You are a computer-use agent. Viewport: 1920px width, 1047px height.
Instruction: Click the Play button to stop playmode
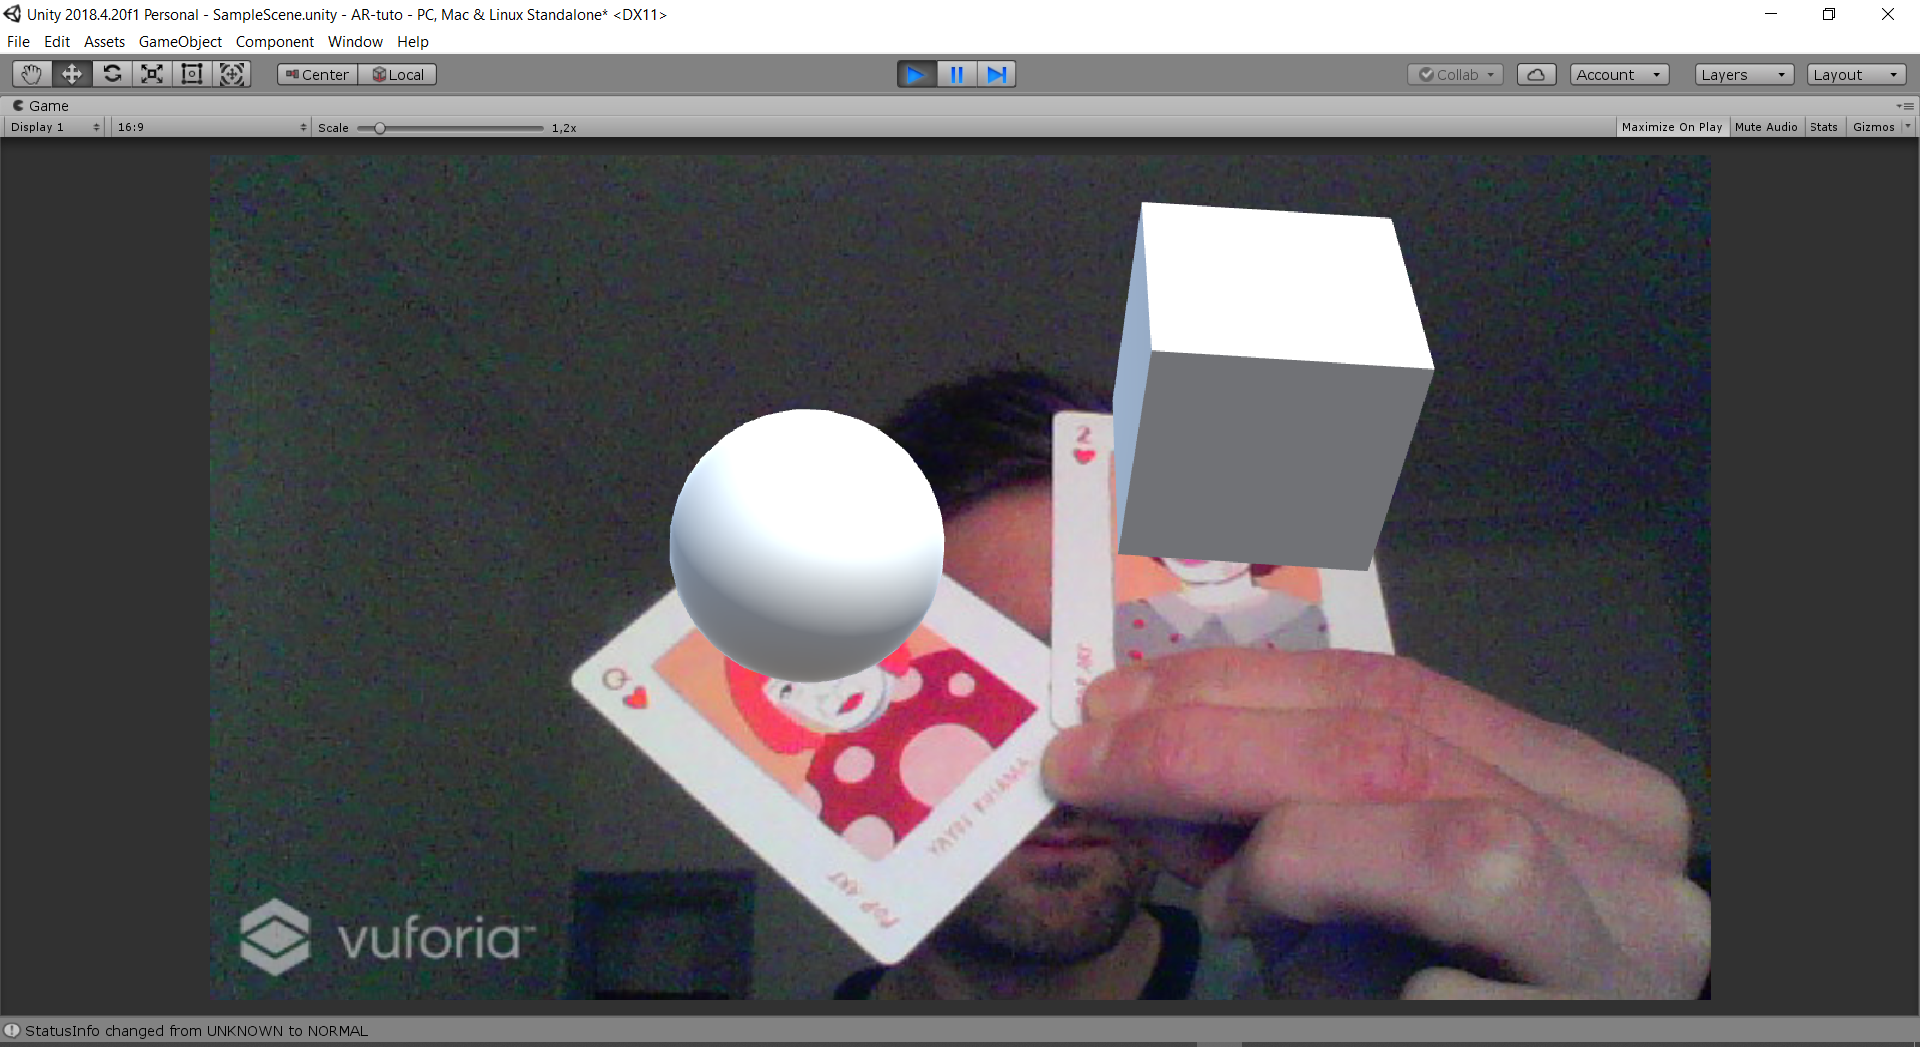pyautogui.click(x=916, y=74)
